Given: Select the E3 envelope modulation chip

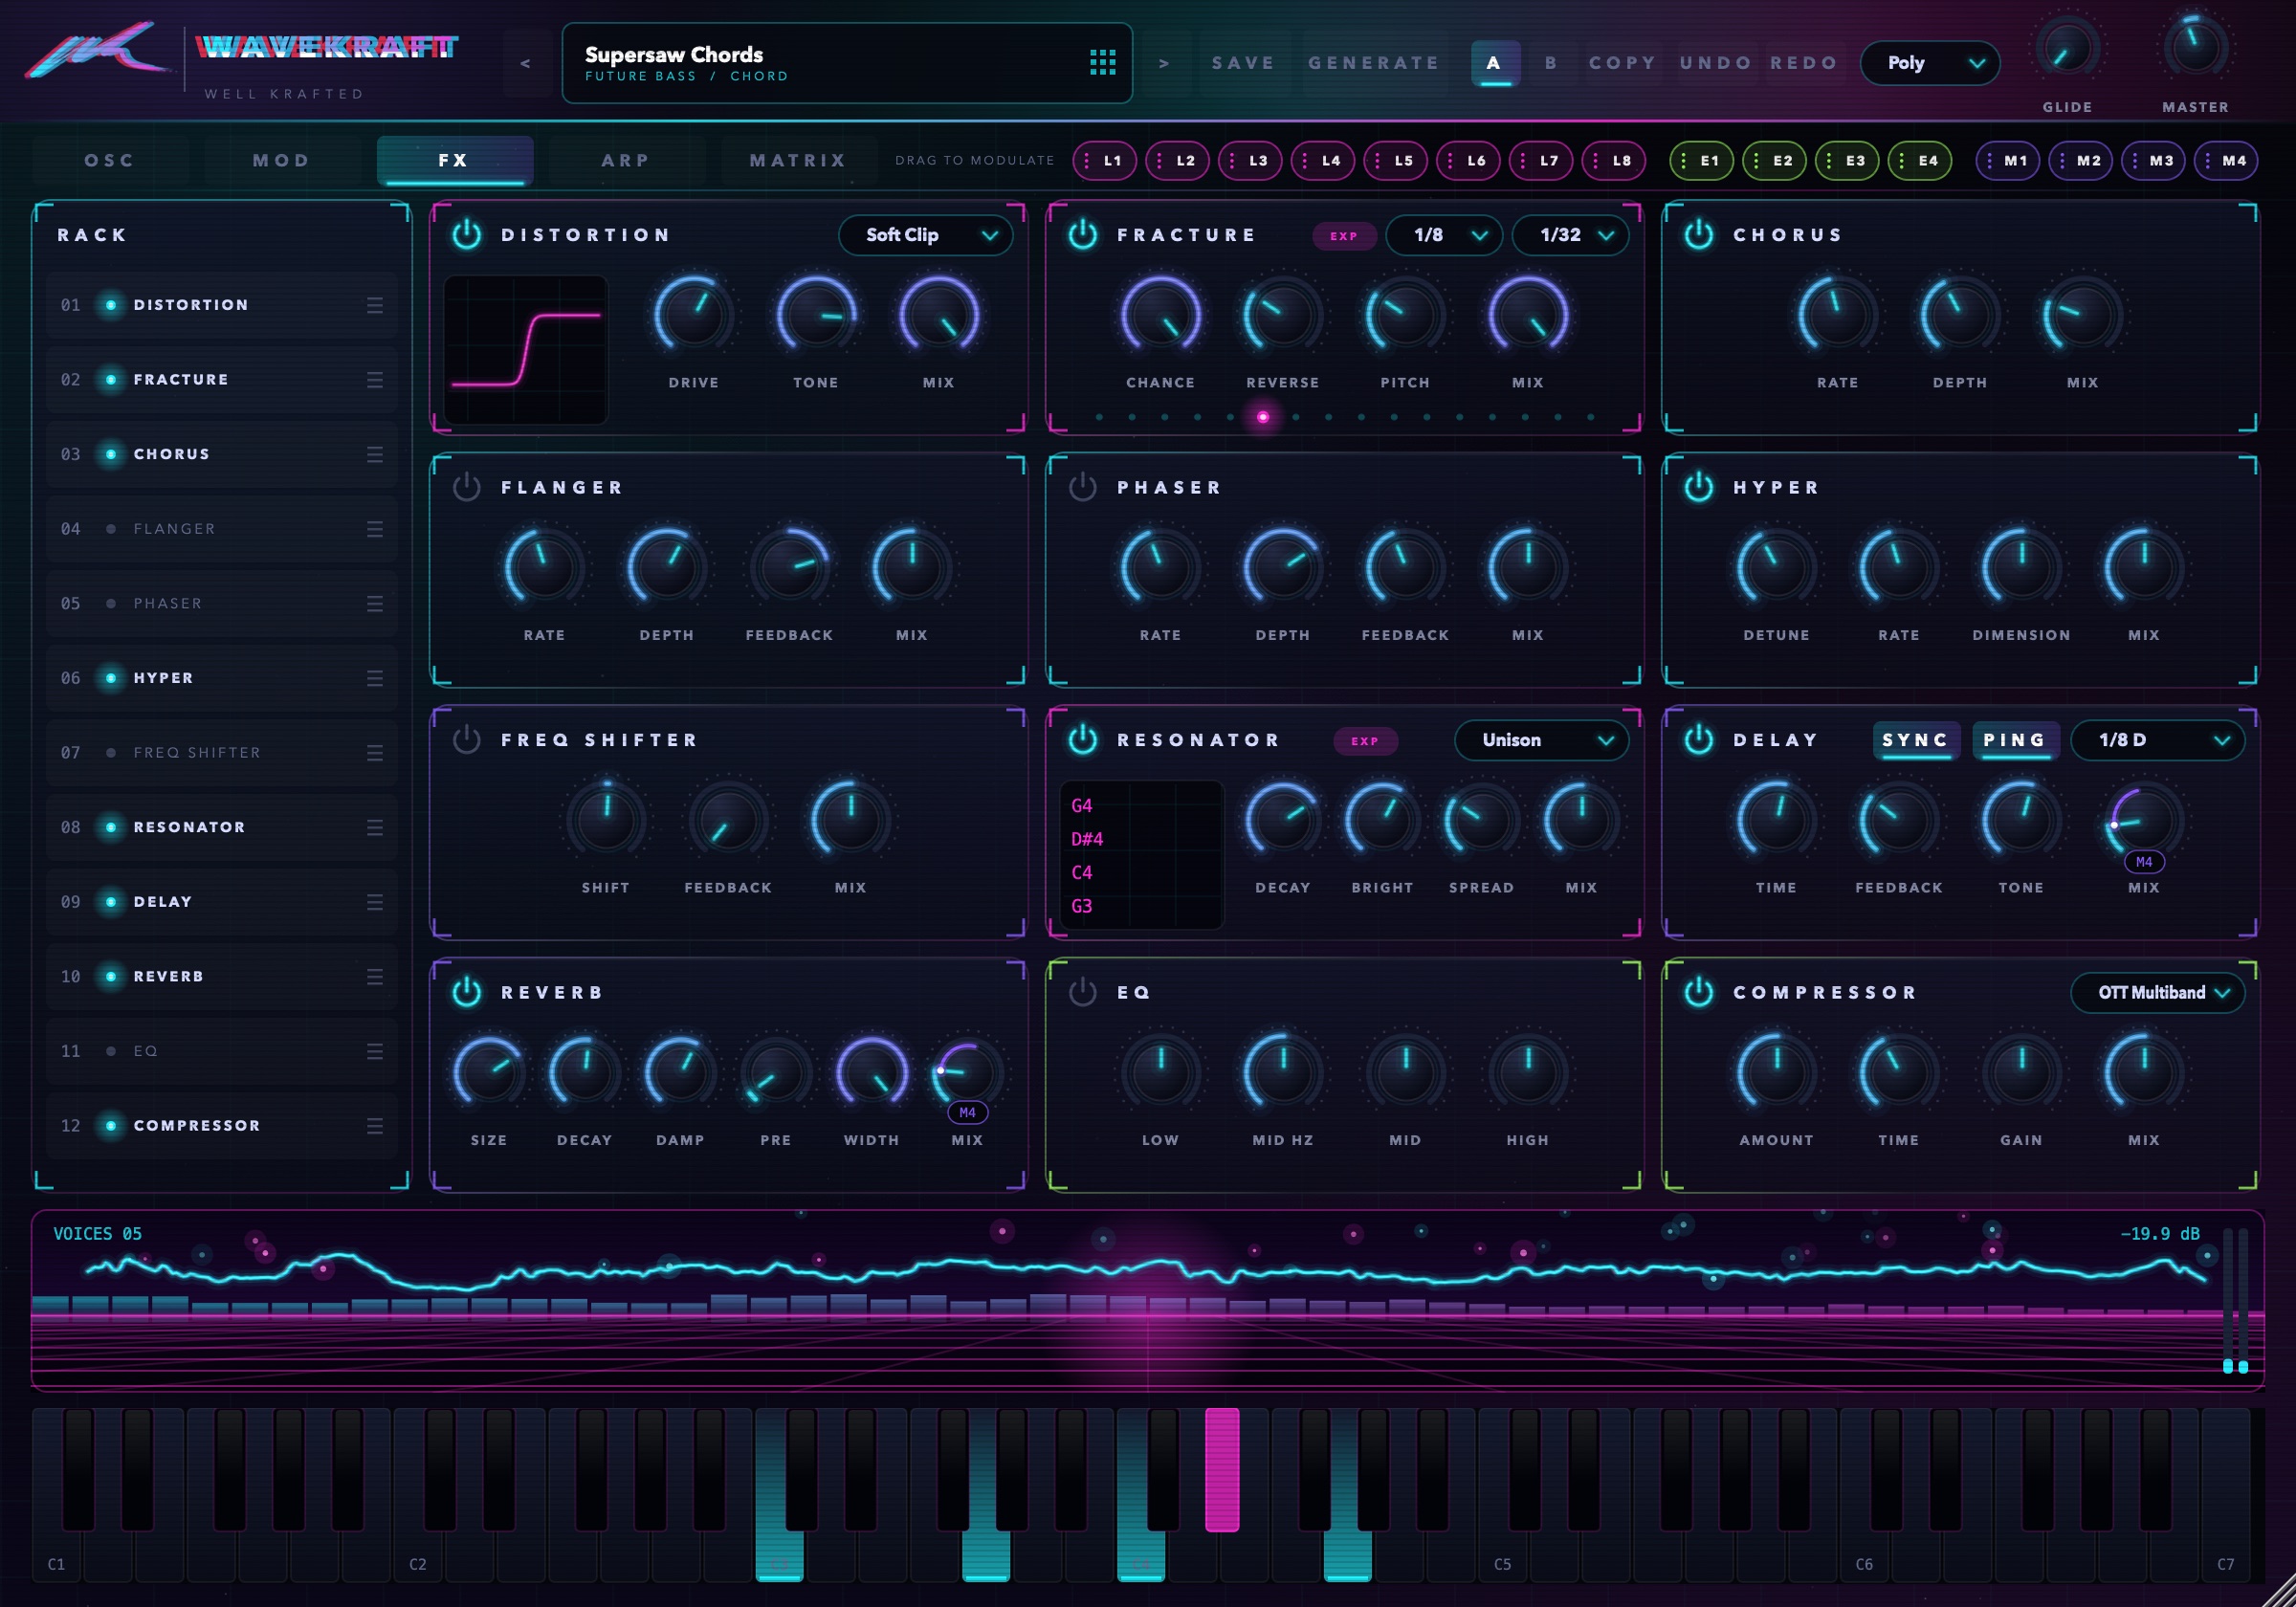Looking at the screenshot, I should click(1847, 160).
